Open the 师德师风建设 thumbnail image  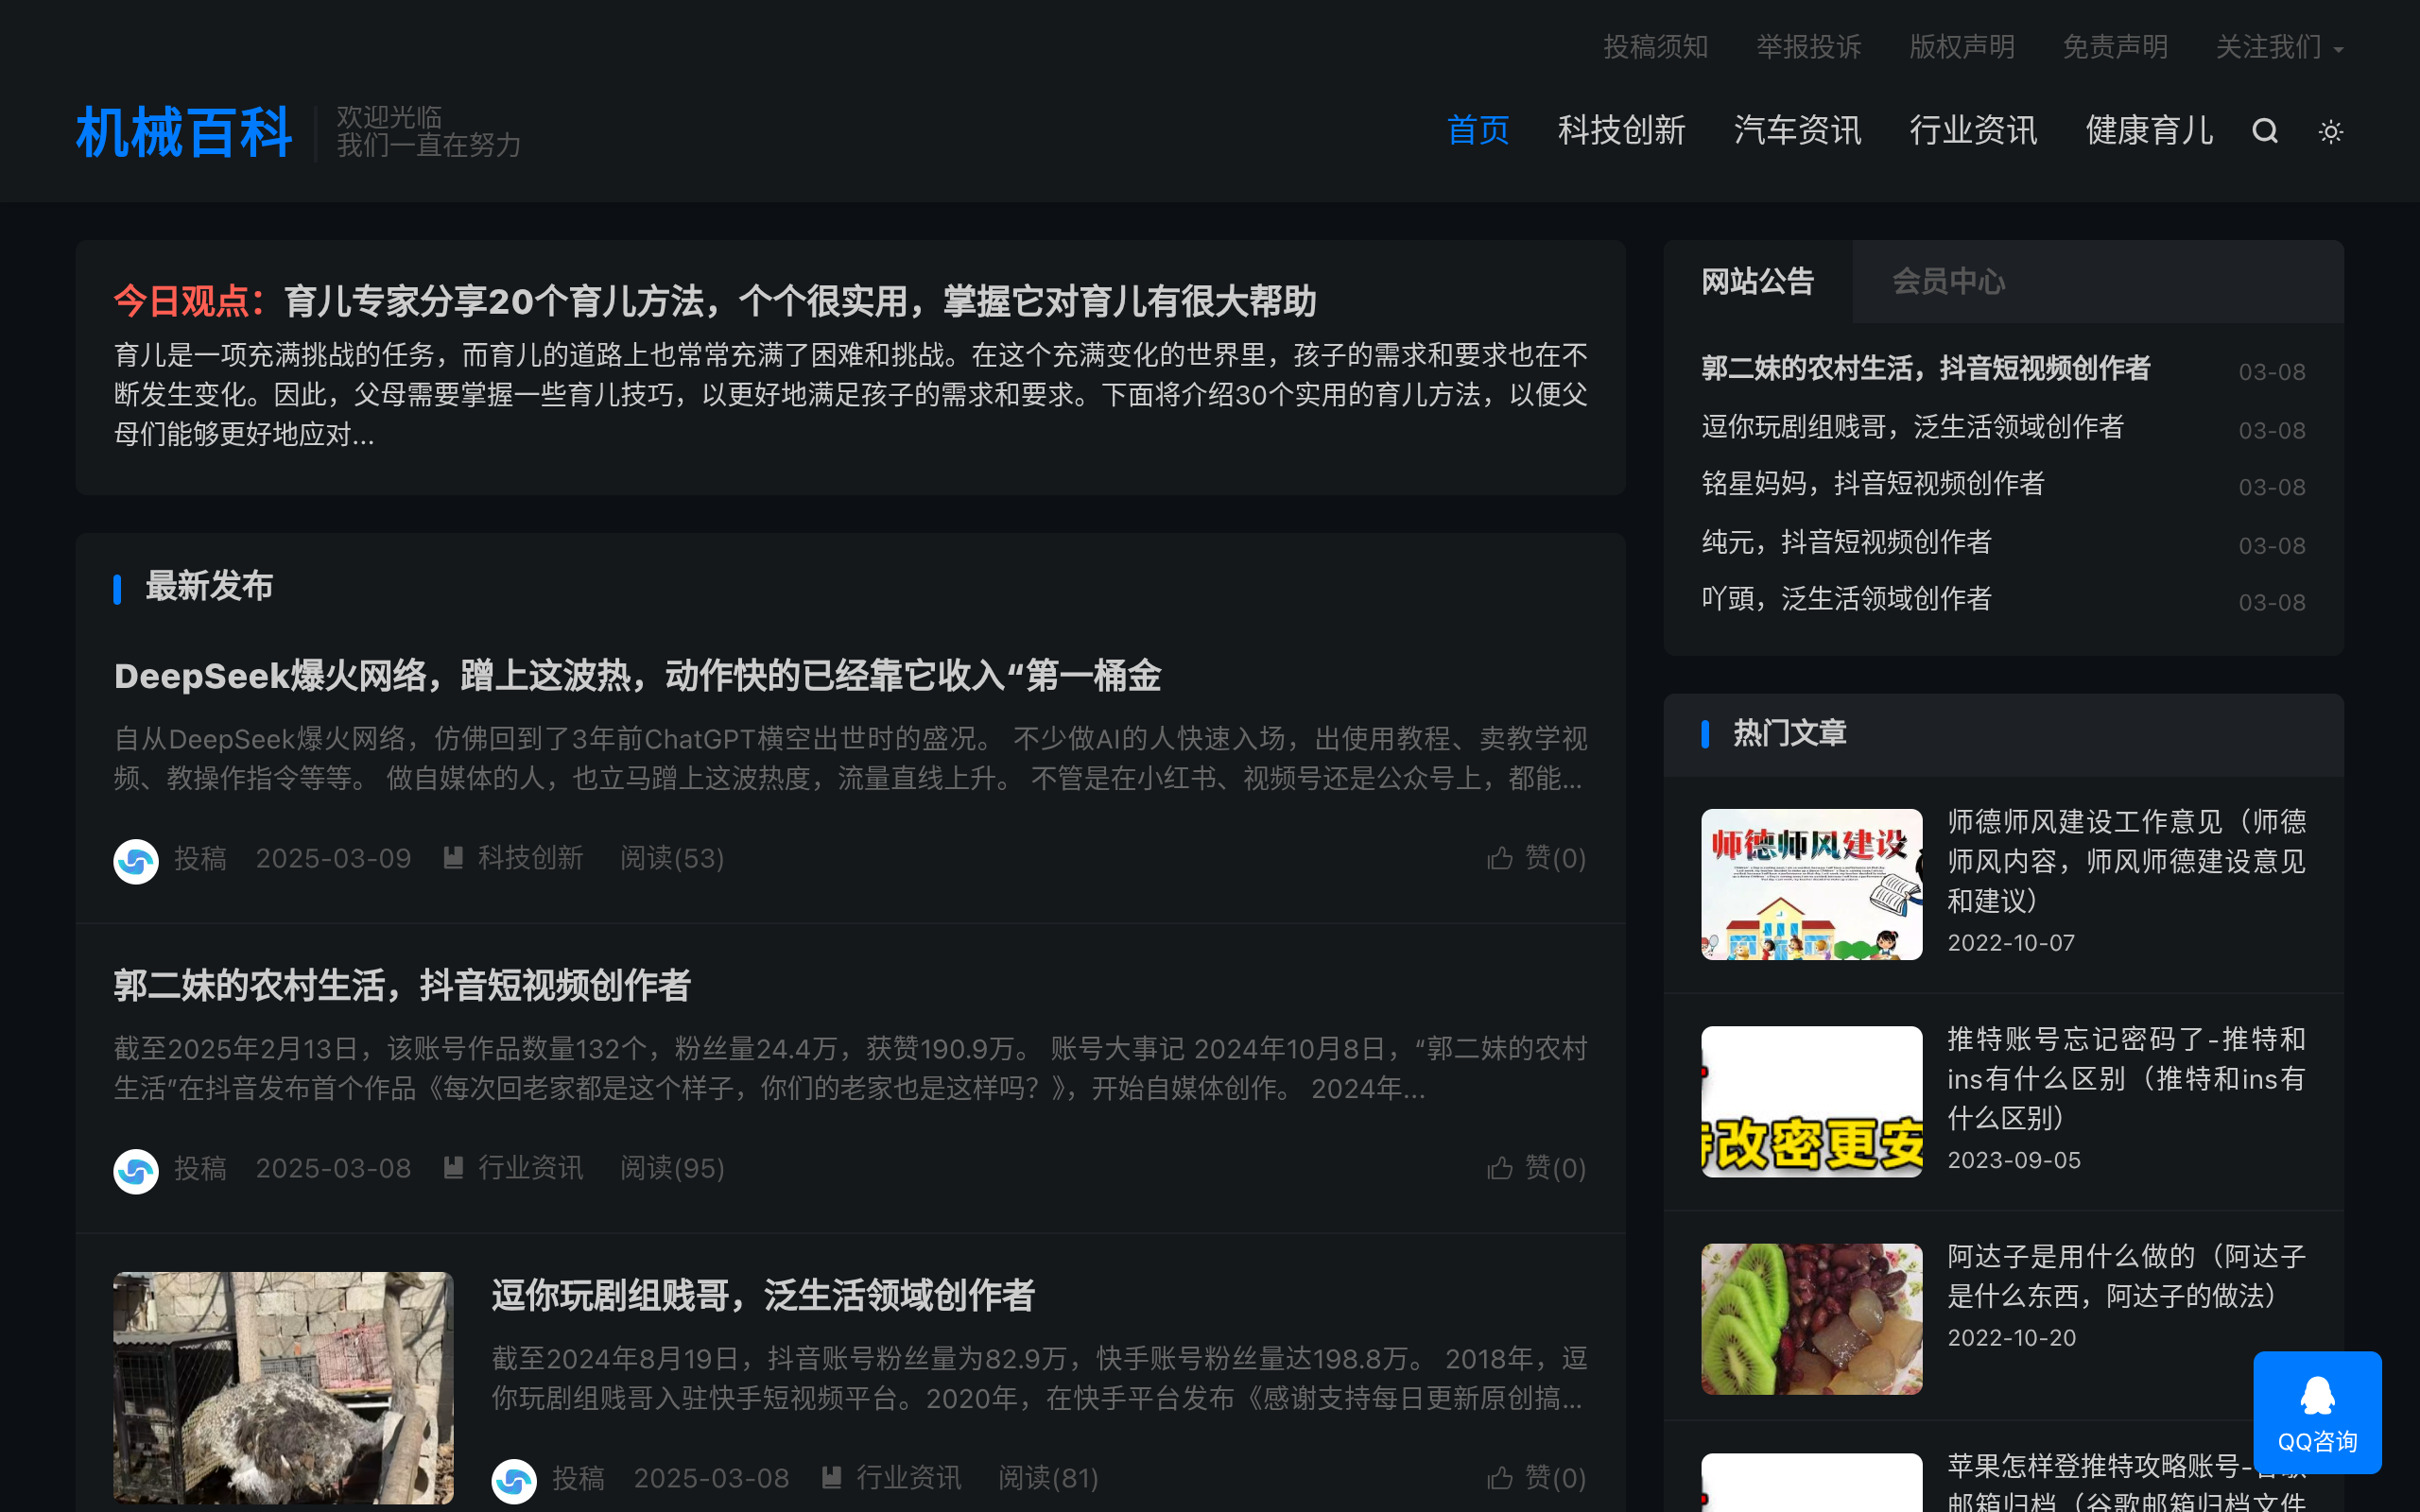pos(1811,884)
